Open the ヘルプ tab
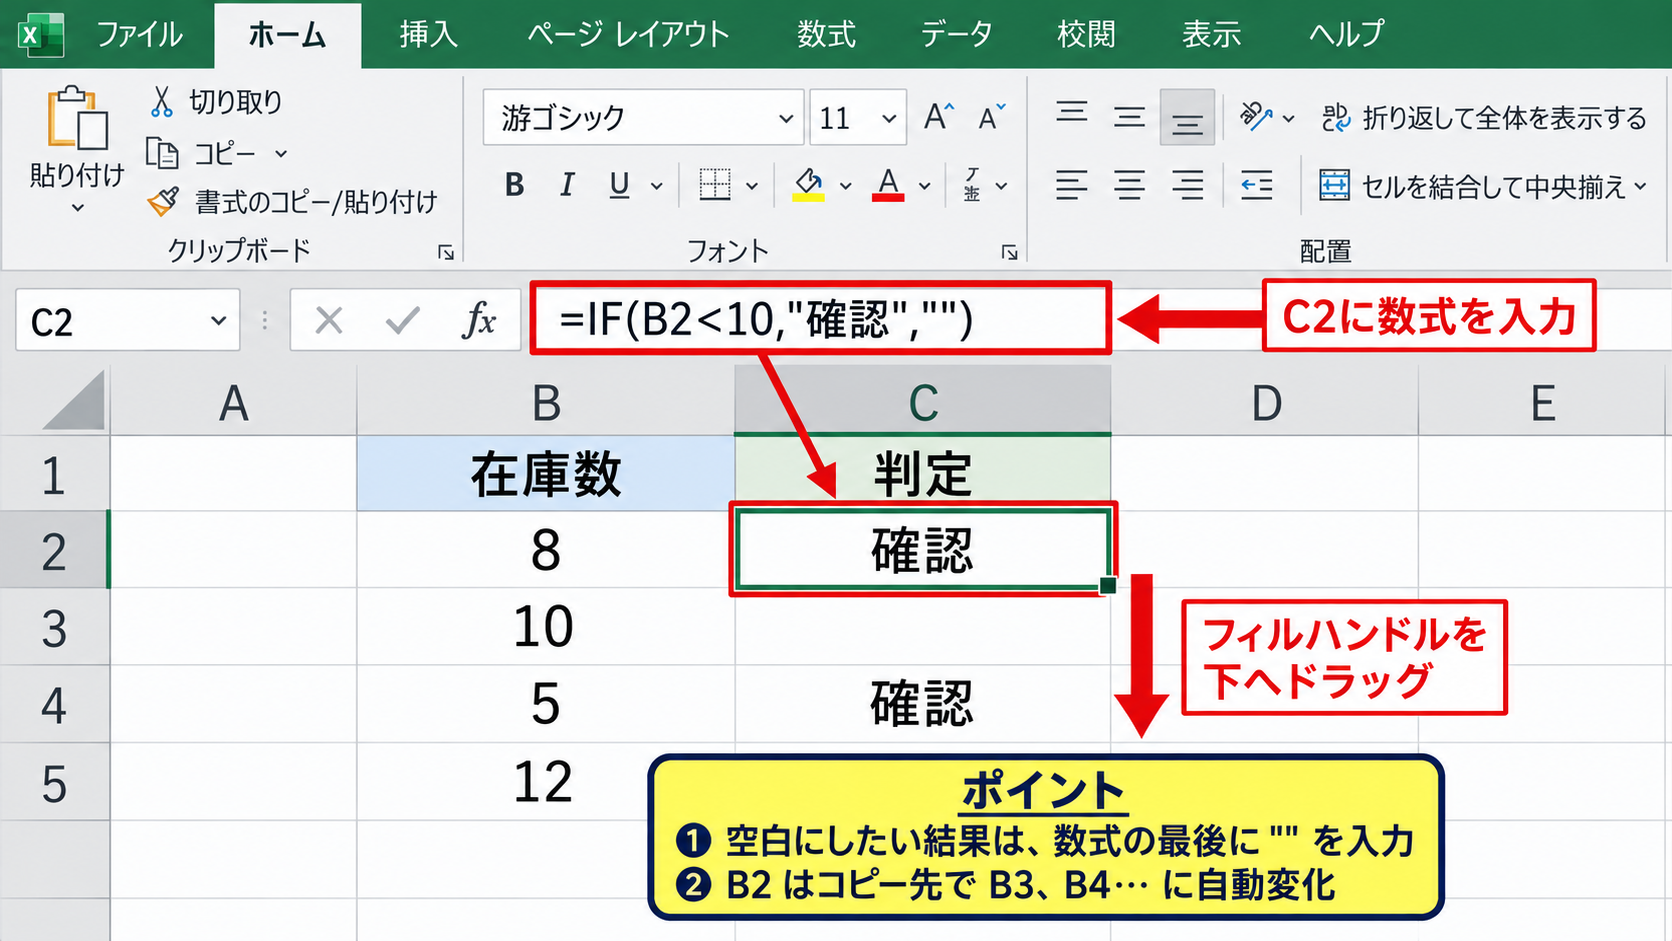The width and height of the screenshot is (1672, 941). pos(1346,34)
